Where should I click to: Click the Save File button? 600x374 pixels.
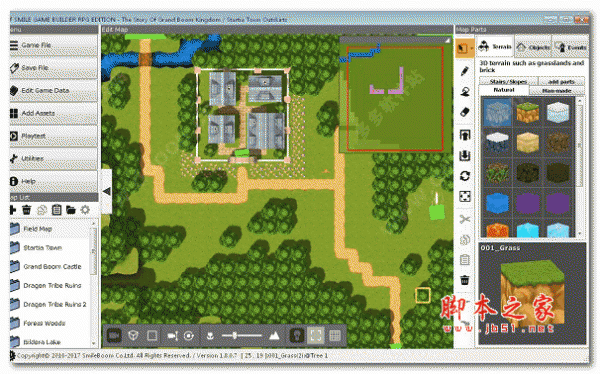coord(54,68)
